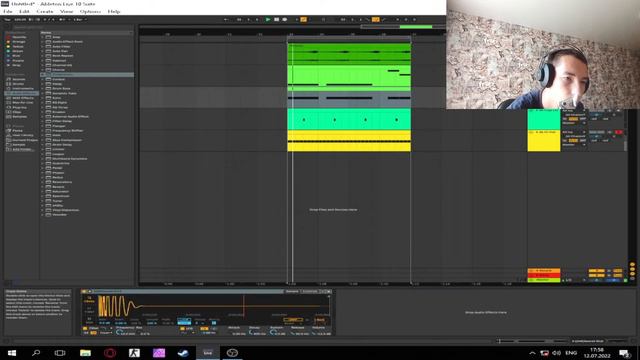Toggle the Simpler device activator
This screenshot has width=640, height=360.
84,291
